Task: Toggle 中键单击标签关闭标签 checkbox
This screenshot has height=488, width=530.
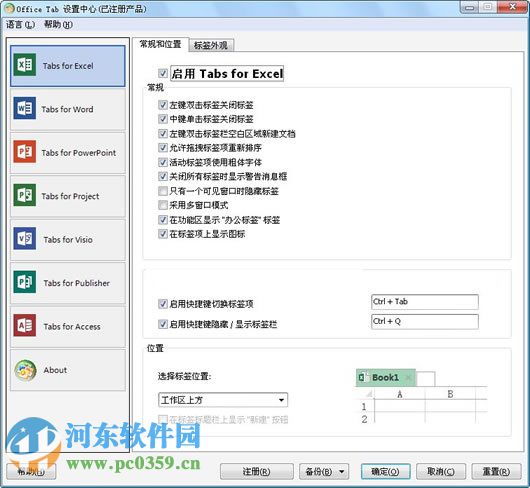Action: 163,119
